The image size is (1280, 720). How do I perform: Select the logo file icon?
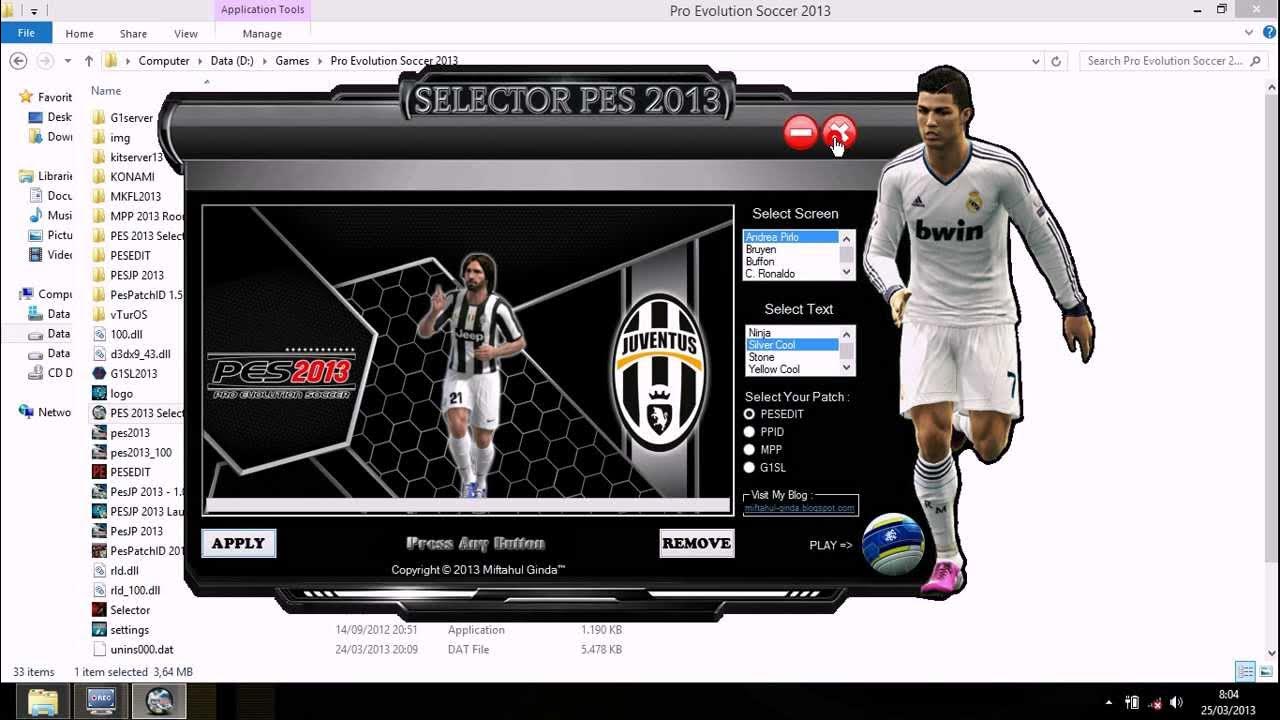click(99, 393)
